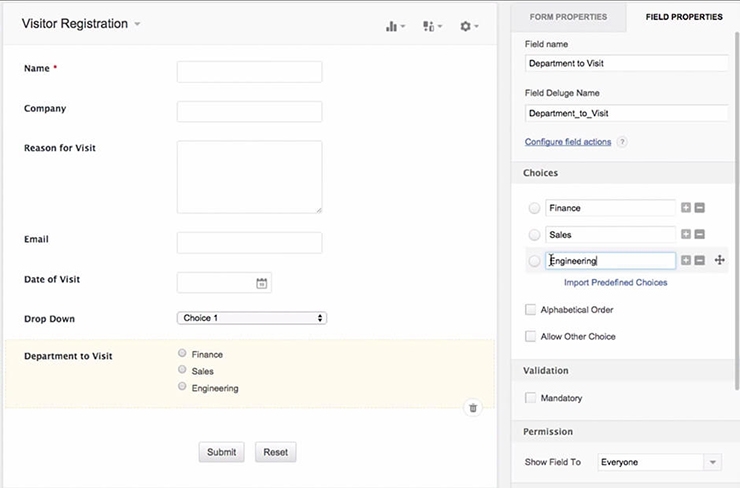
Task: Expand the Show Field To Everyone dropdown
Action: (659, 462)
